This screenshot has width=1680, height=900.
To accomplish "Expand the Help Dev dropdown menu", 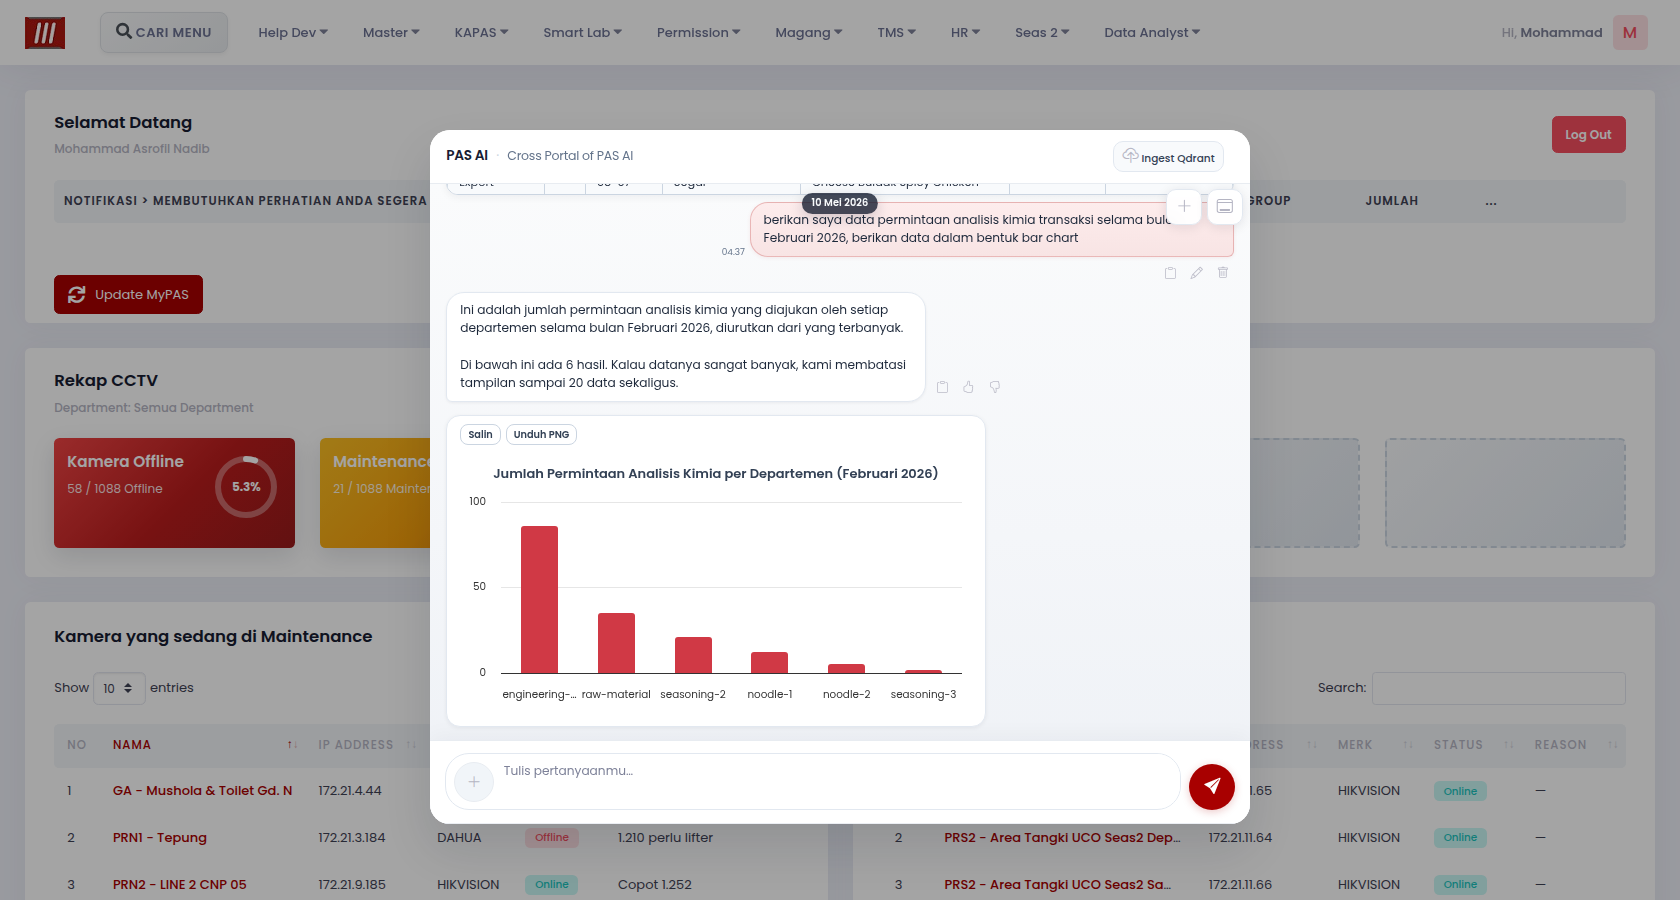I will coord(293,33).
